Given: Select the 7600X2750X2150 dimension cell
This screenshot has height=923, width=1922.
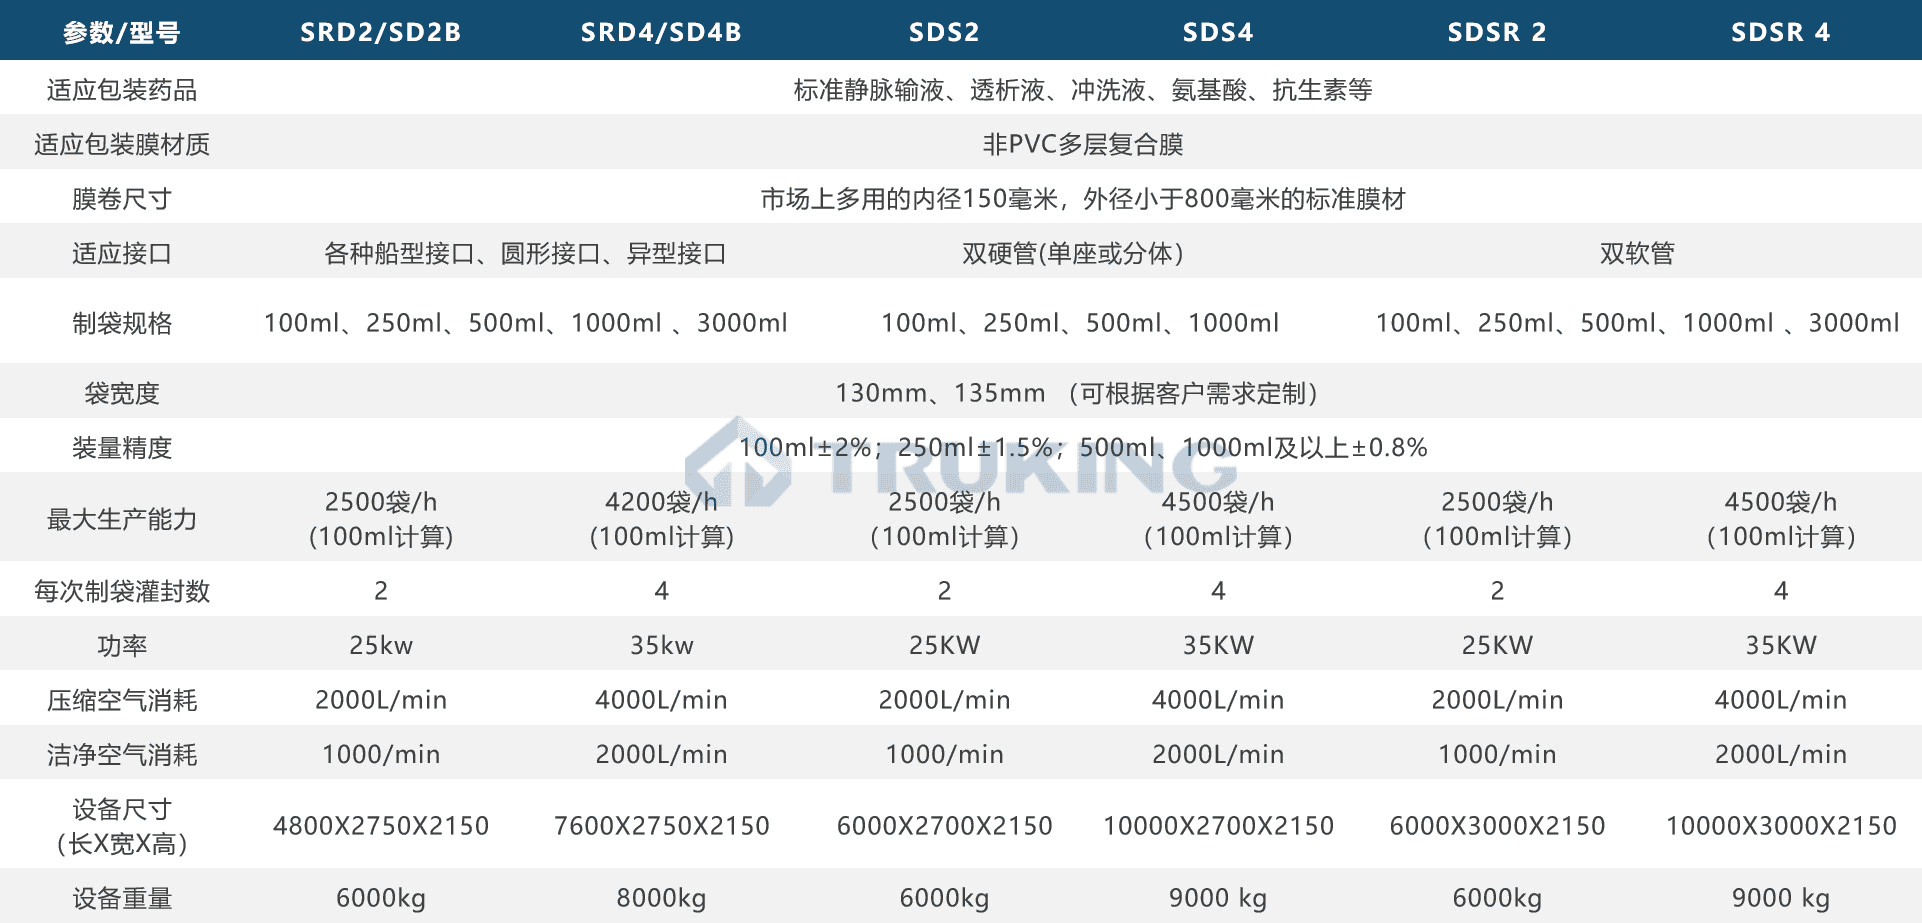Looking at the screenshot, I should (661, 826).
